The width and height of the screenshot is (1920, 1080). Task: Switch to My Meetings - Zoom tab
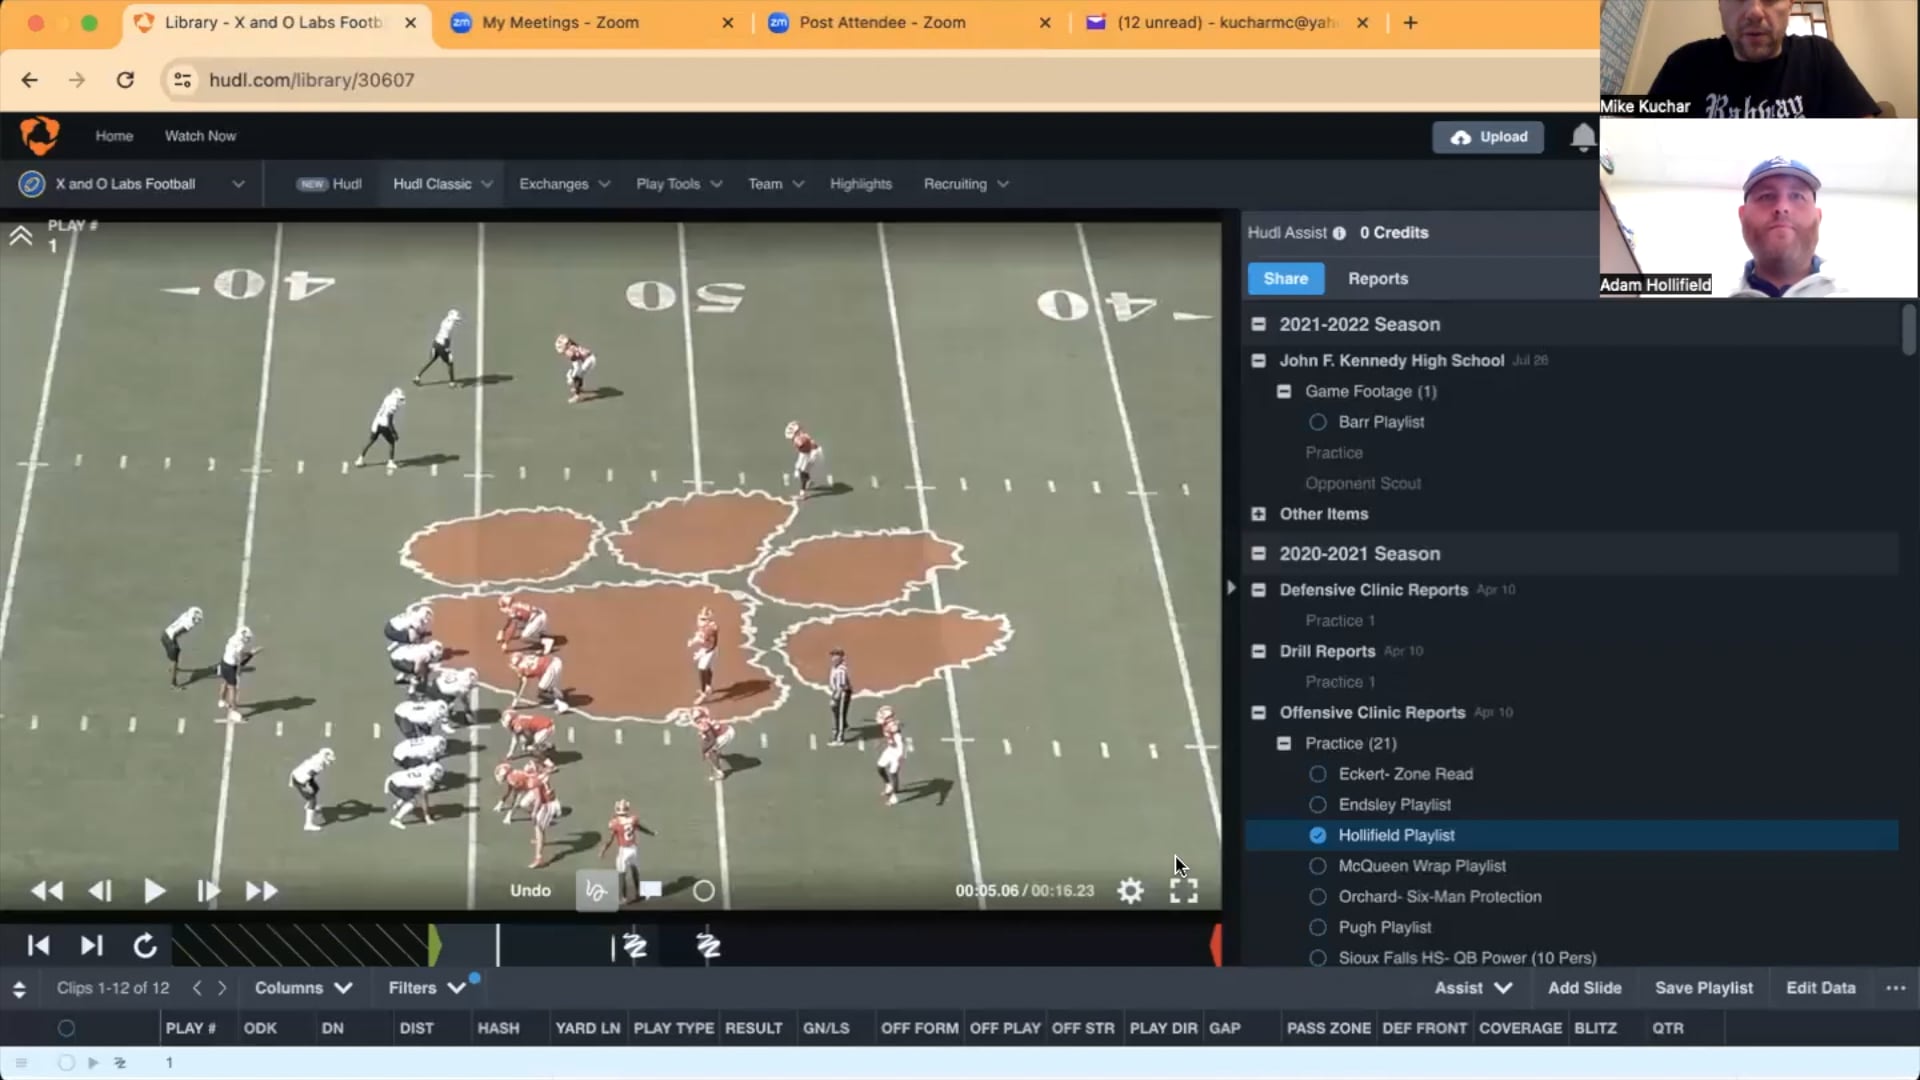592,22
